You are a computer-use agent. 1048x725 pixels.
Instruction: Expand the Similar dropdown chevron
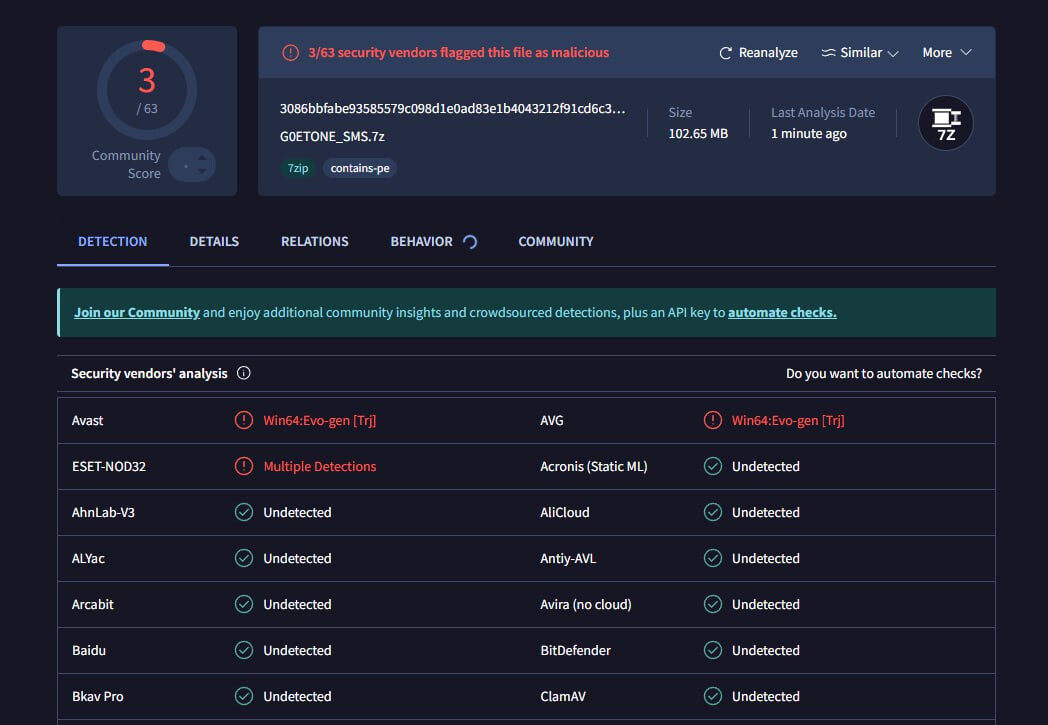893,53
